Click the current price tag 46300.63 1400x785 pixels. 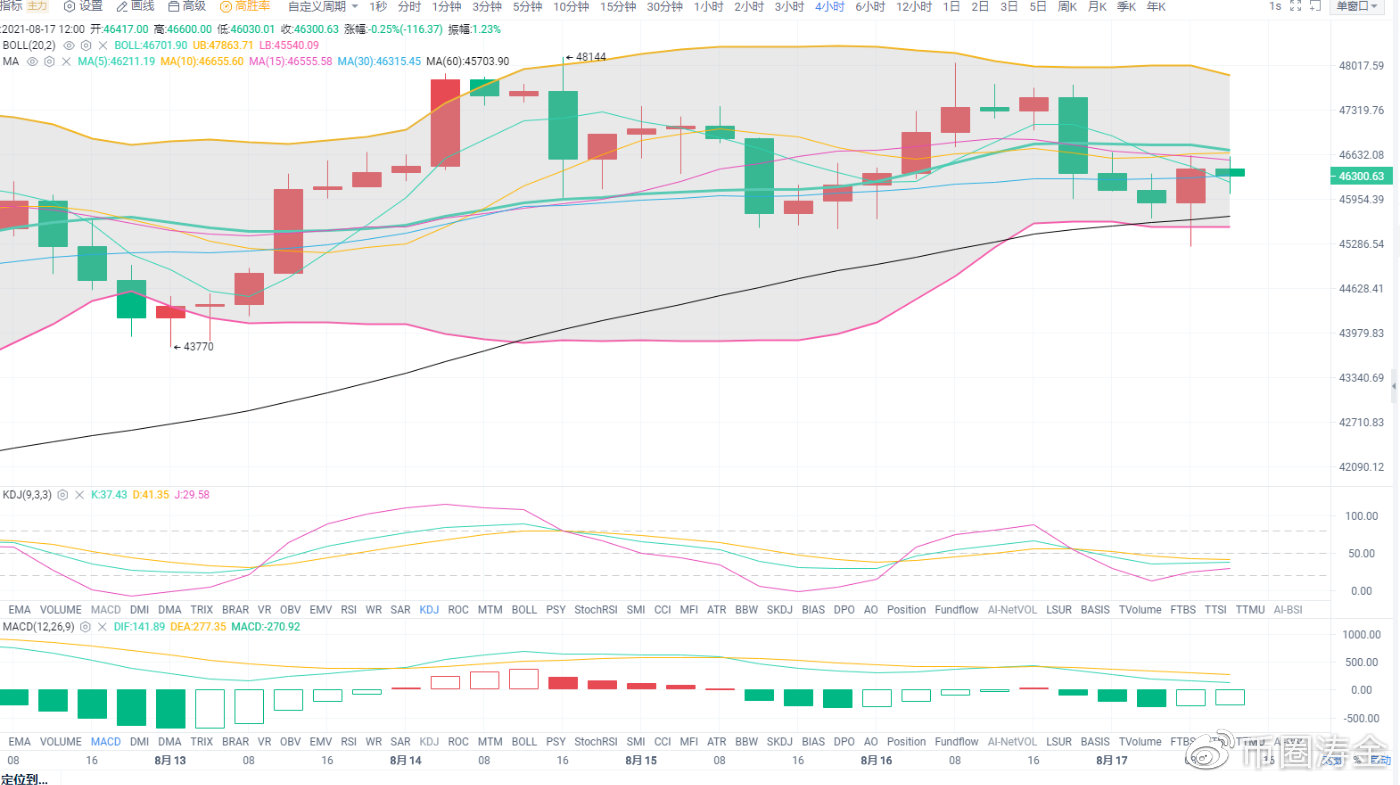point(1359,176)
